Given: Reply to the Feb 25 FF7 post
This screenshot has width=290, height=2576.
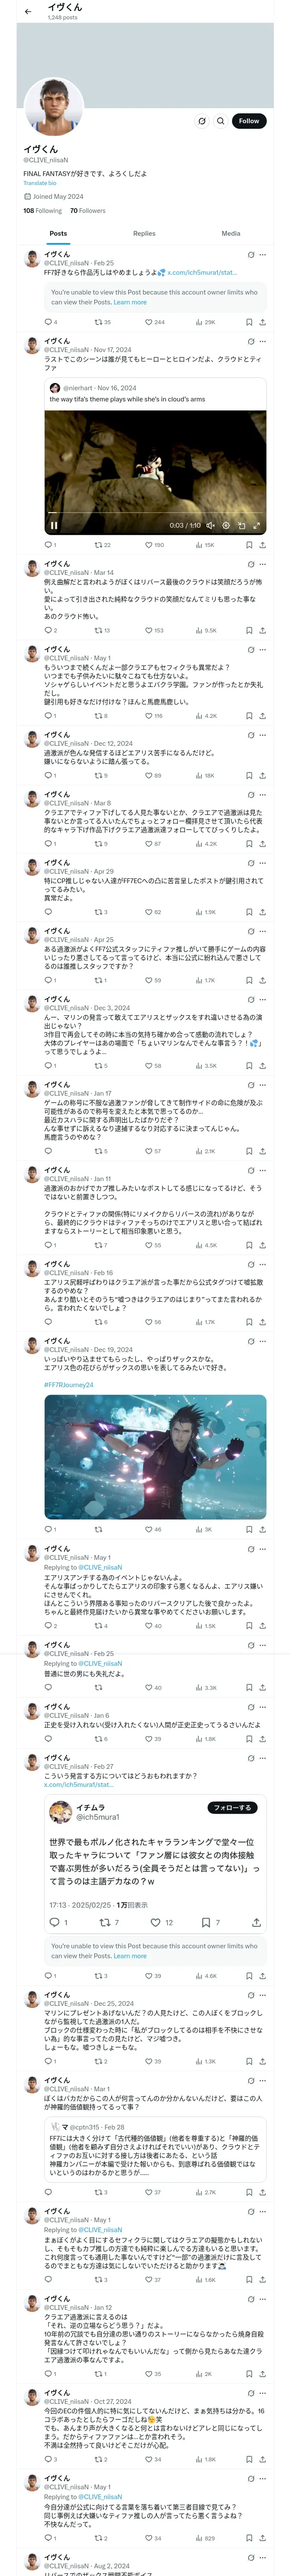Looking at the screenshot, I should pyautogui.click(x=48, y=322).
